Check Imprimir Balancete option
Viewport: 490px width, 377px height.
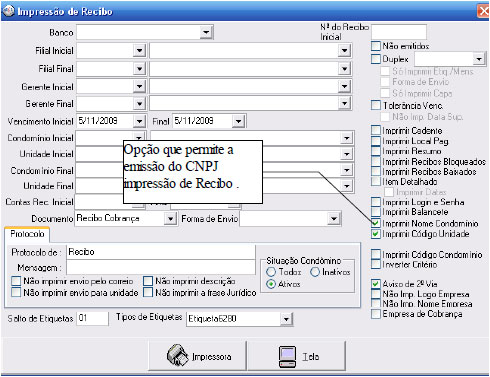pyautogui.click(x=376, y=212)
